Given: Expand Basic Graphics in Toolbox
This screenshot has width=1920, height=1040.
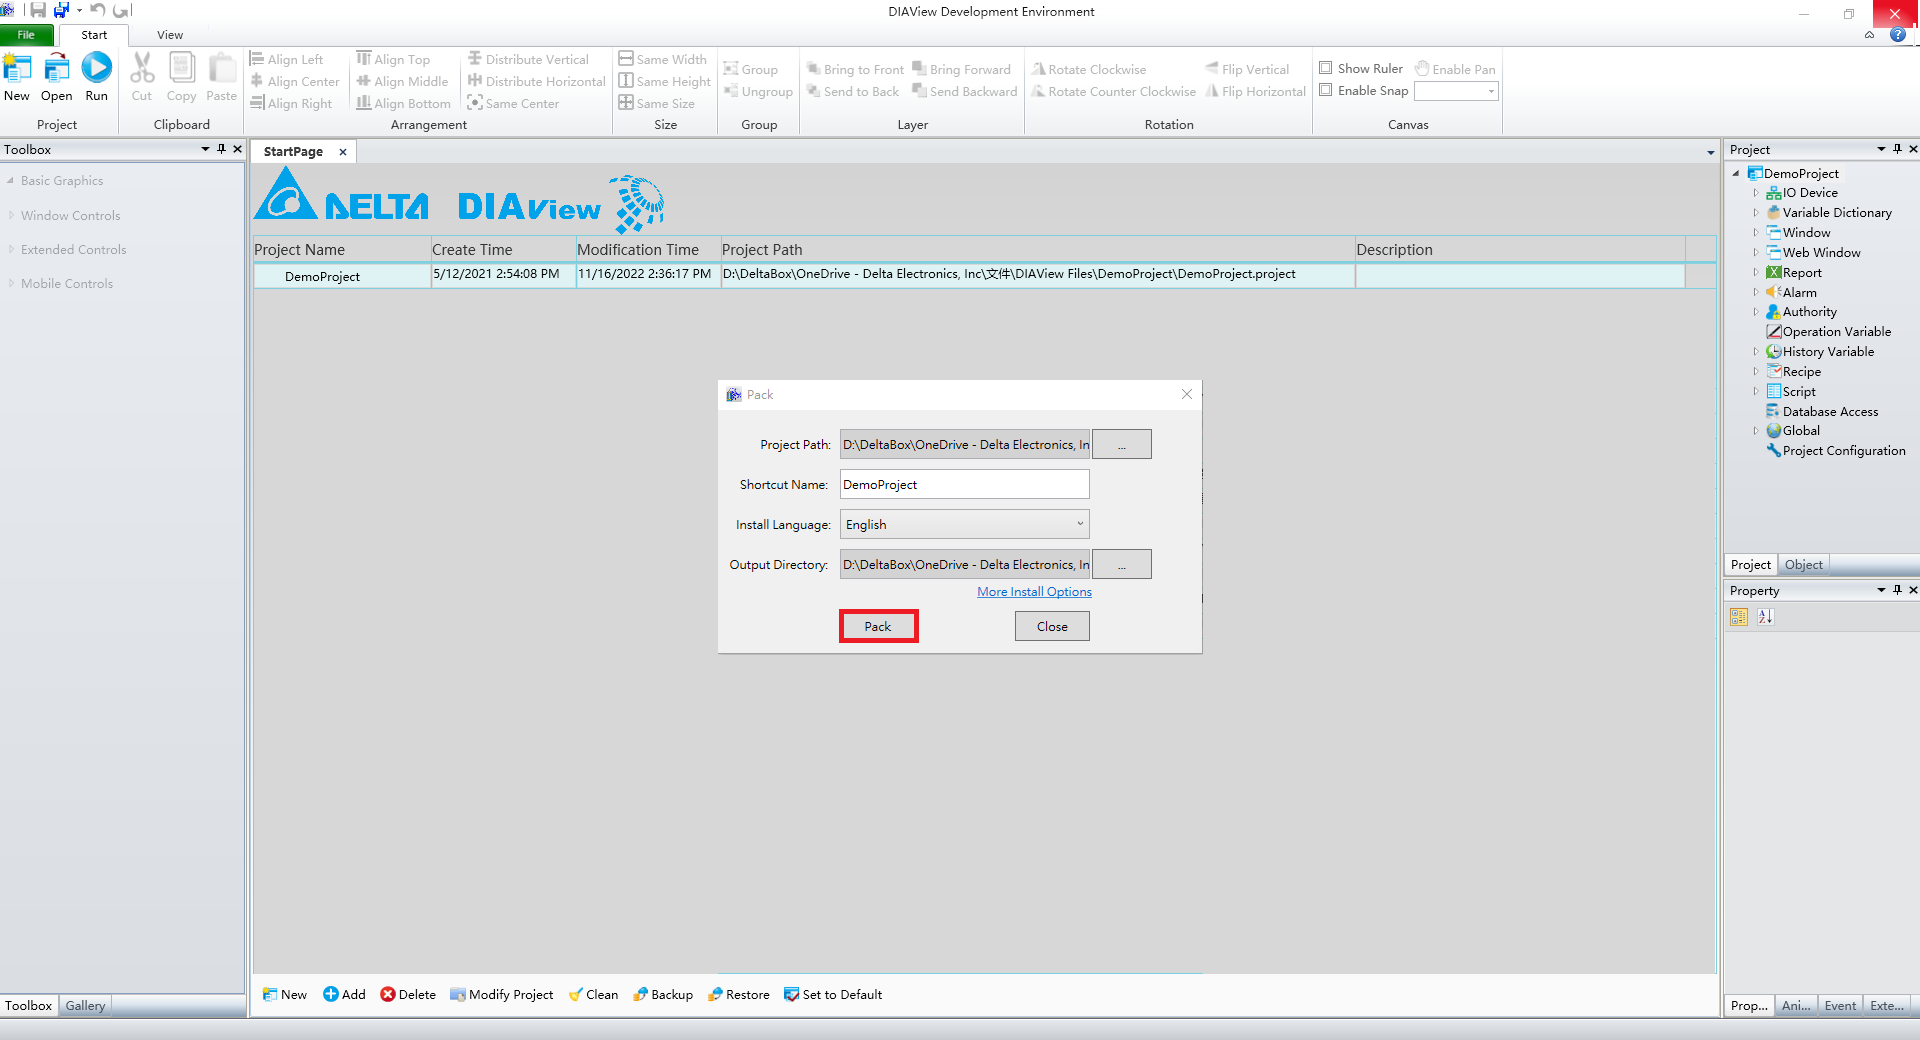Looking at the screenshot, I should [x=11, y=181].
